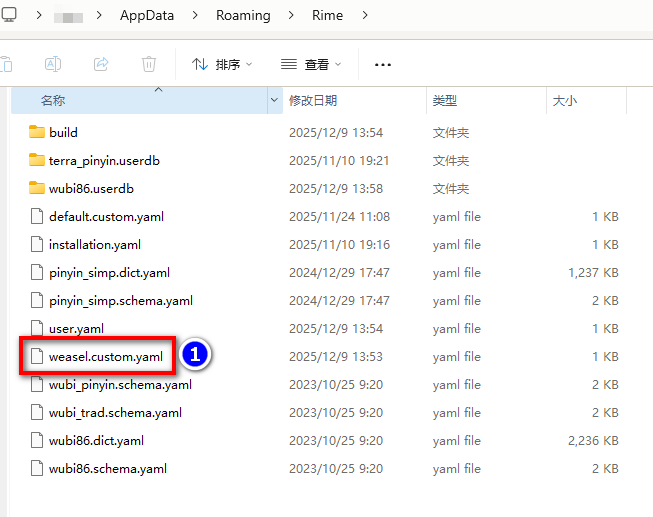Select the wubi86.userdb folder icon
This screenshot has height=517, width=653.
[37, 188]
